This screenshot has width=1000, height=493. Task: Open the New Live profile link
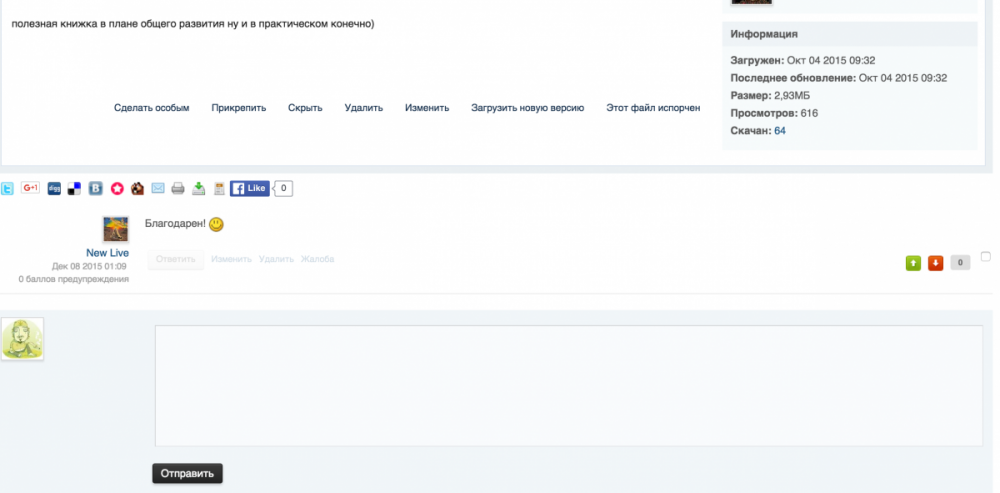pyautogui.click(x=107, y=253)
